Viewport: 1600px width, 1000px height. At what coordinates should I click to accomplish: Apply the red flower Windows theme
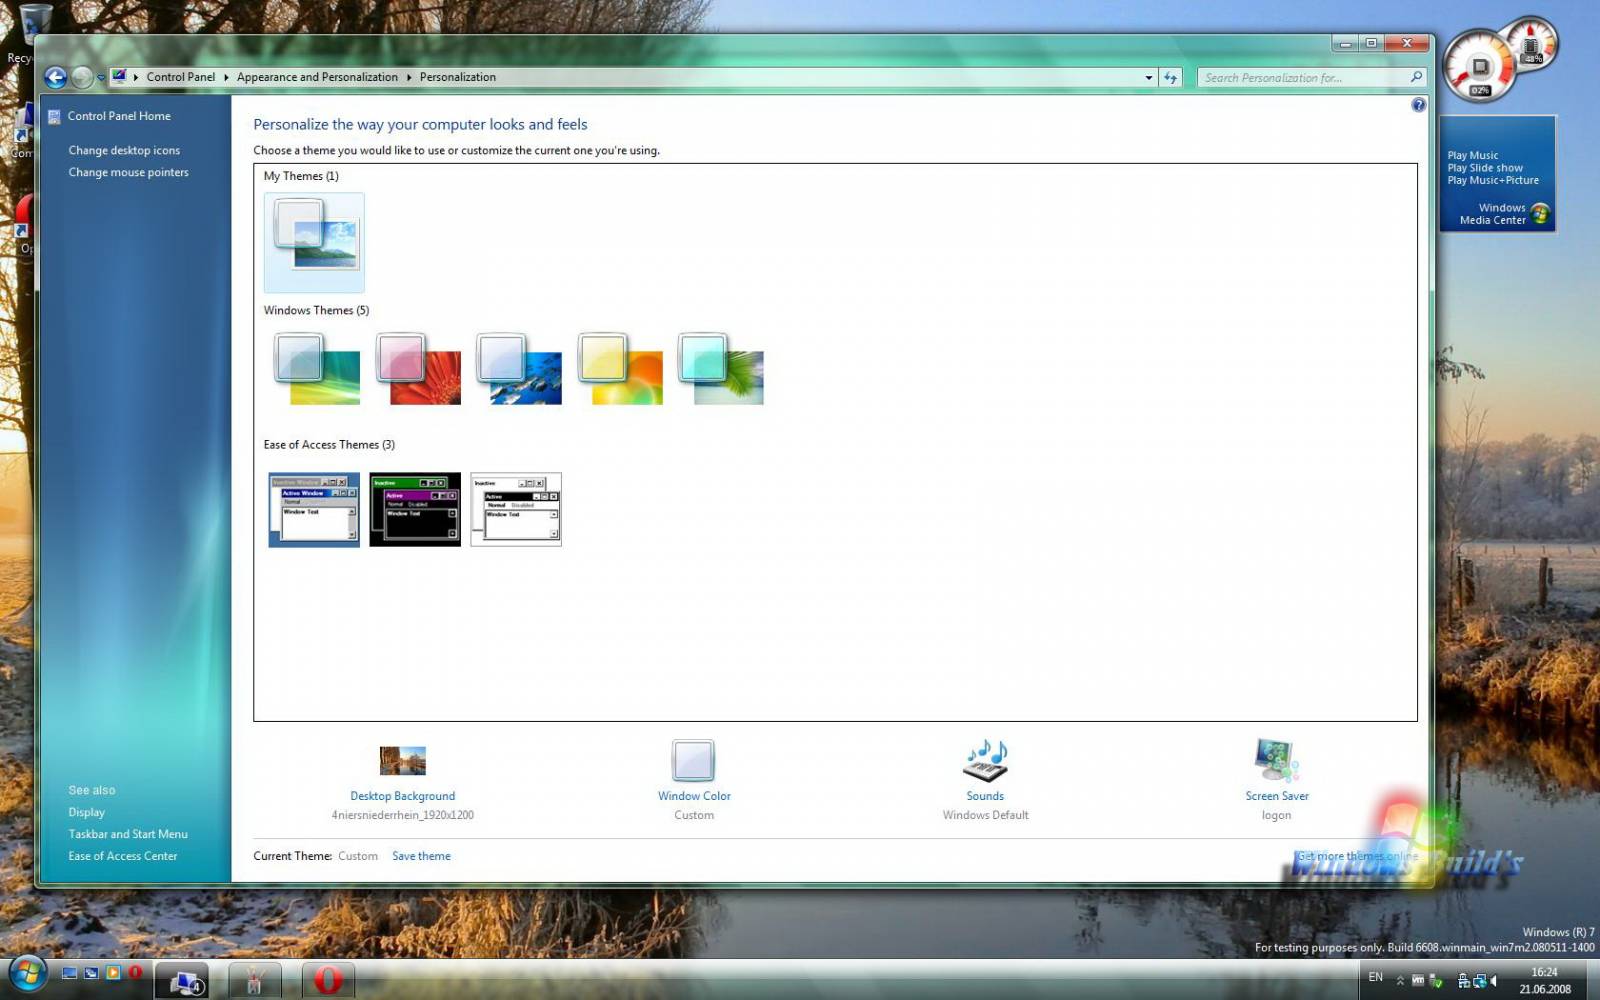(x=417, y=369)
